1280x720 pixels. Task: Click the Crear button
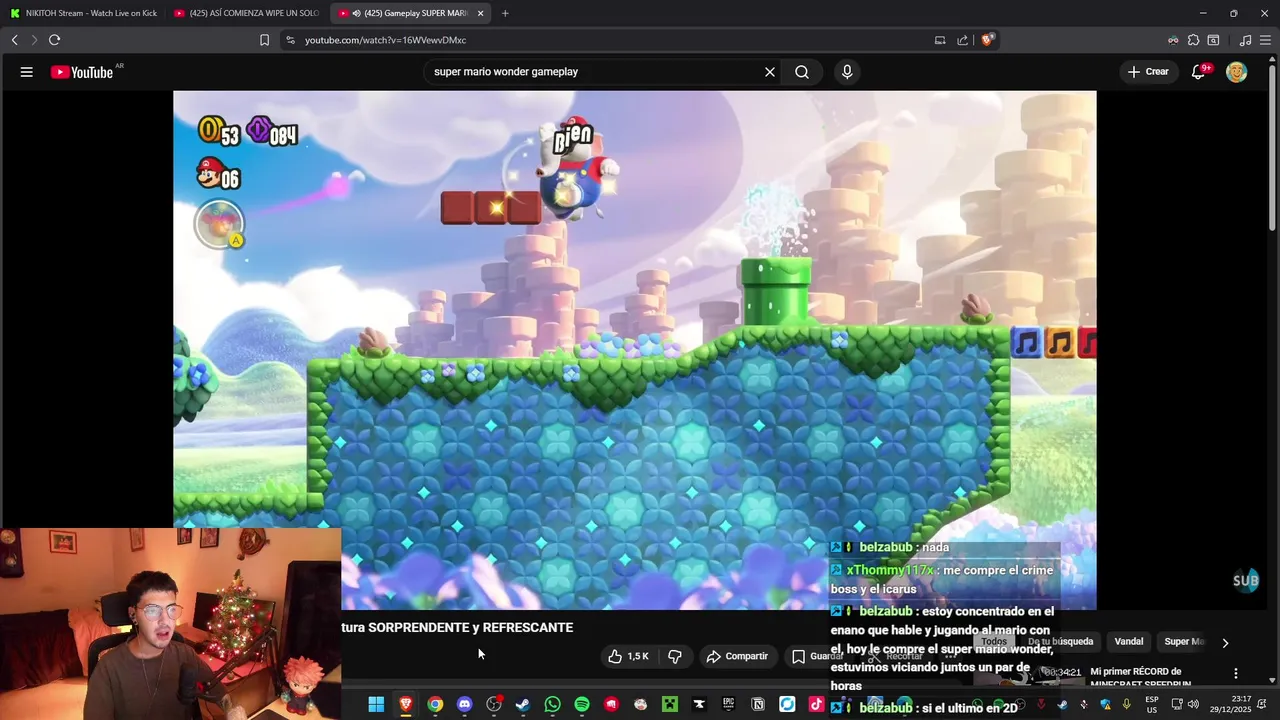coord(1148,72)
